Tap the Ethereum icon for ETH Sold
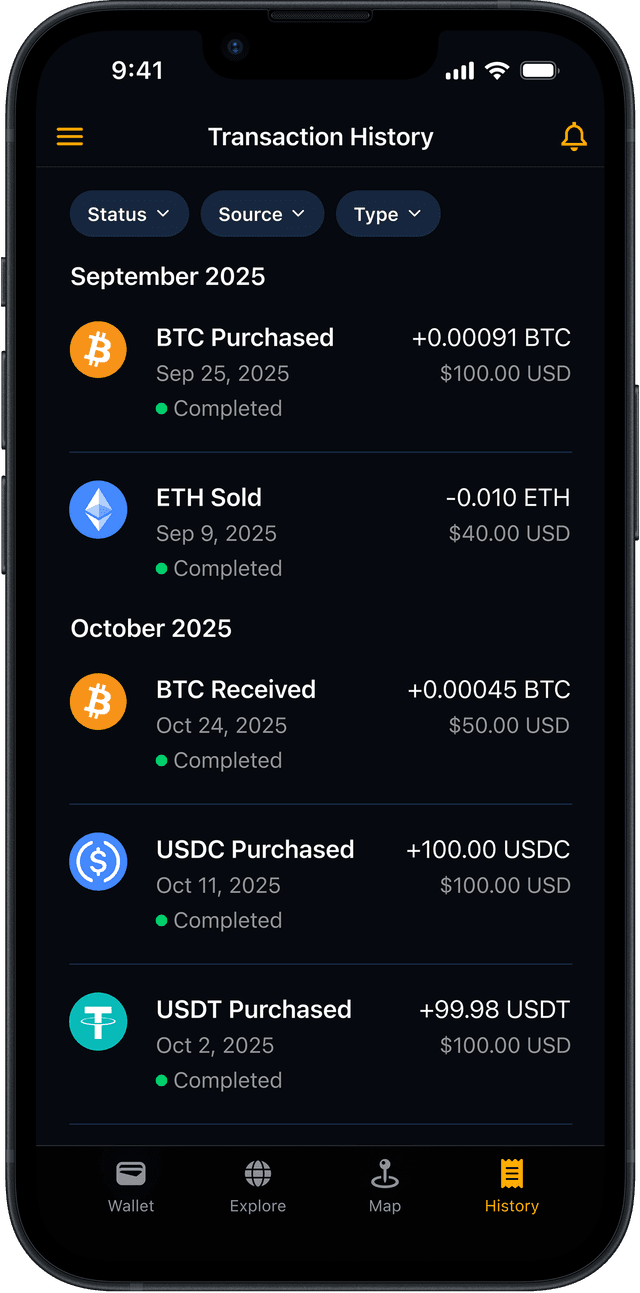 click(98, 510)
